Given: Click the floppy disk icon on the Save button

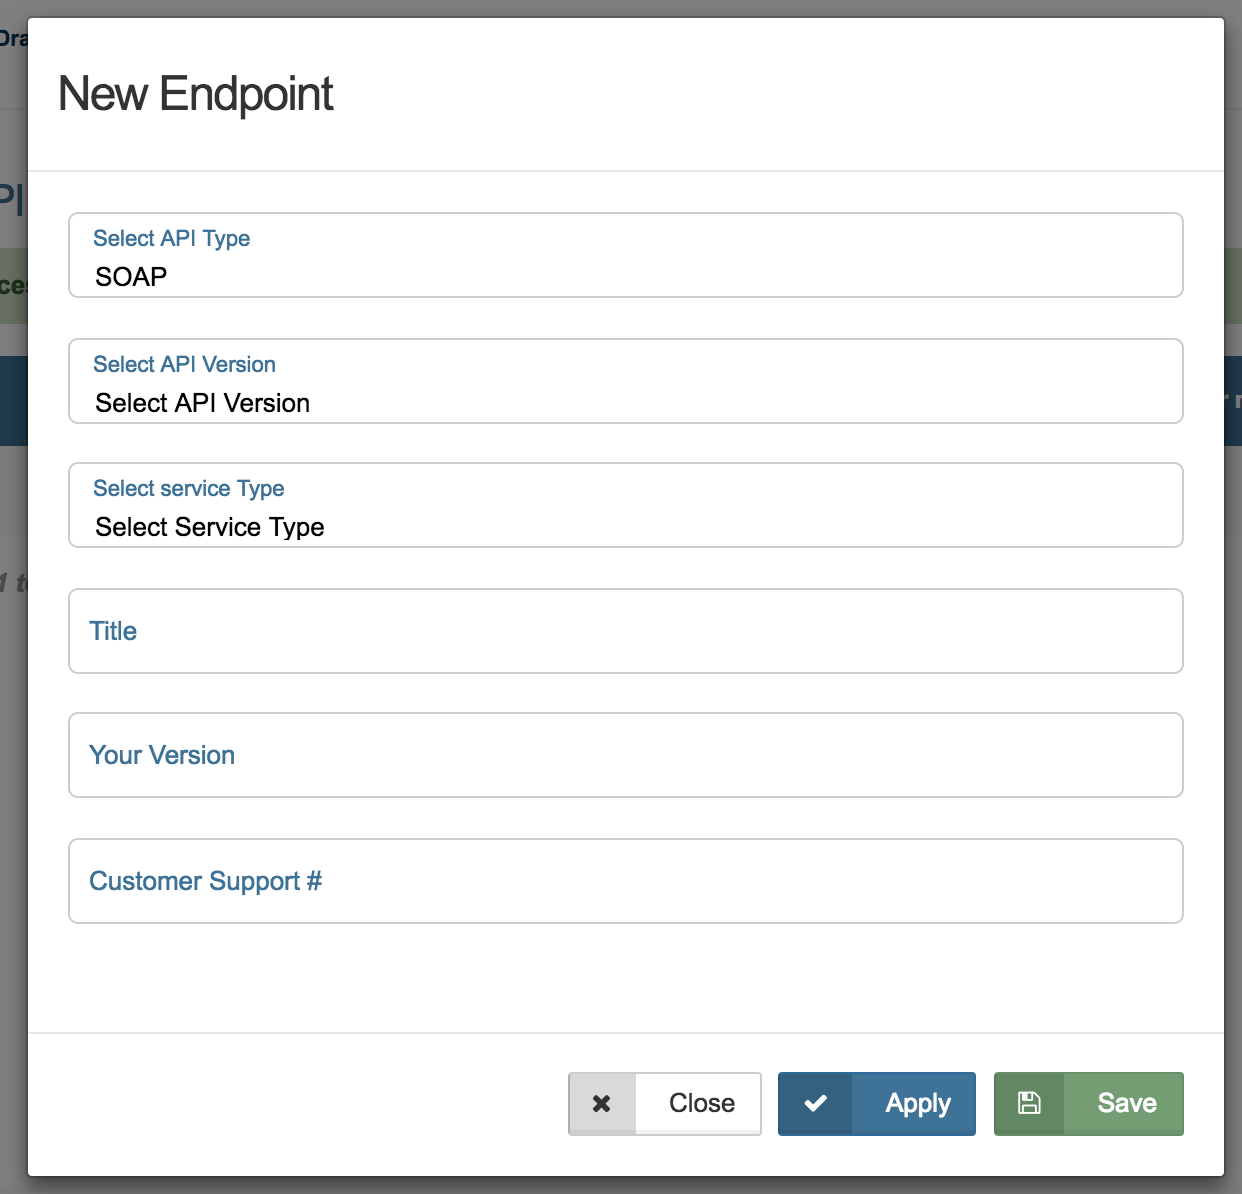Looking at the screenshot, I should click(1029, 1103).
